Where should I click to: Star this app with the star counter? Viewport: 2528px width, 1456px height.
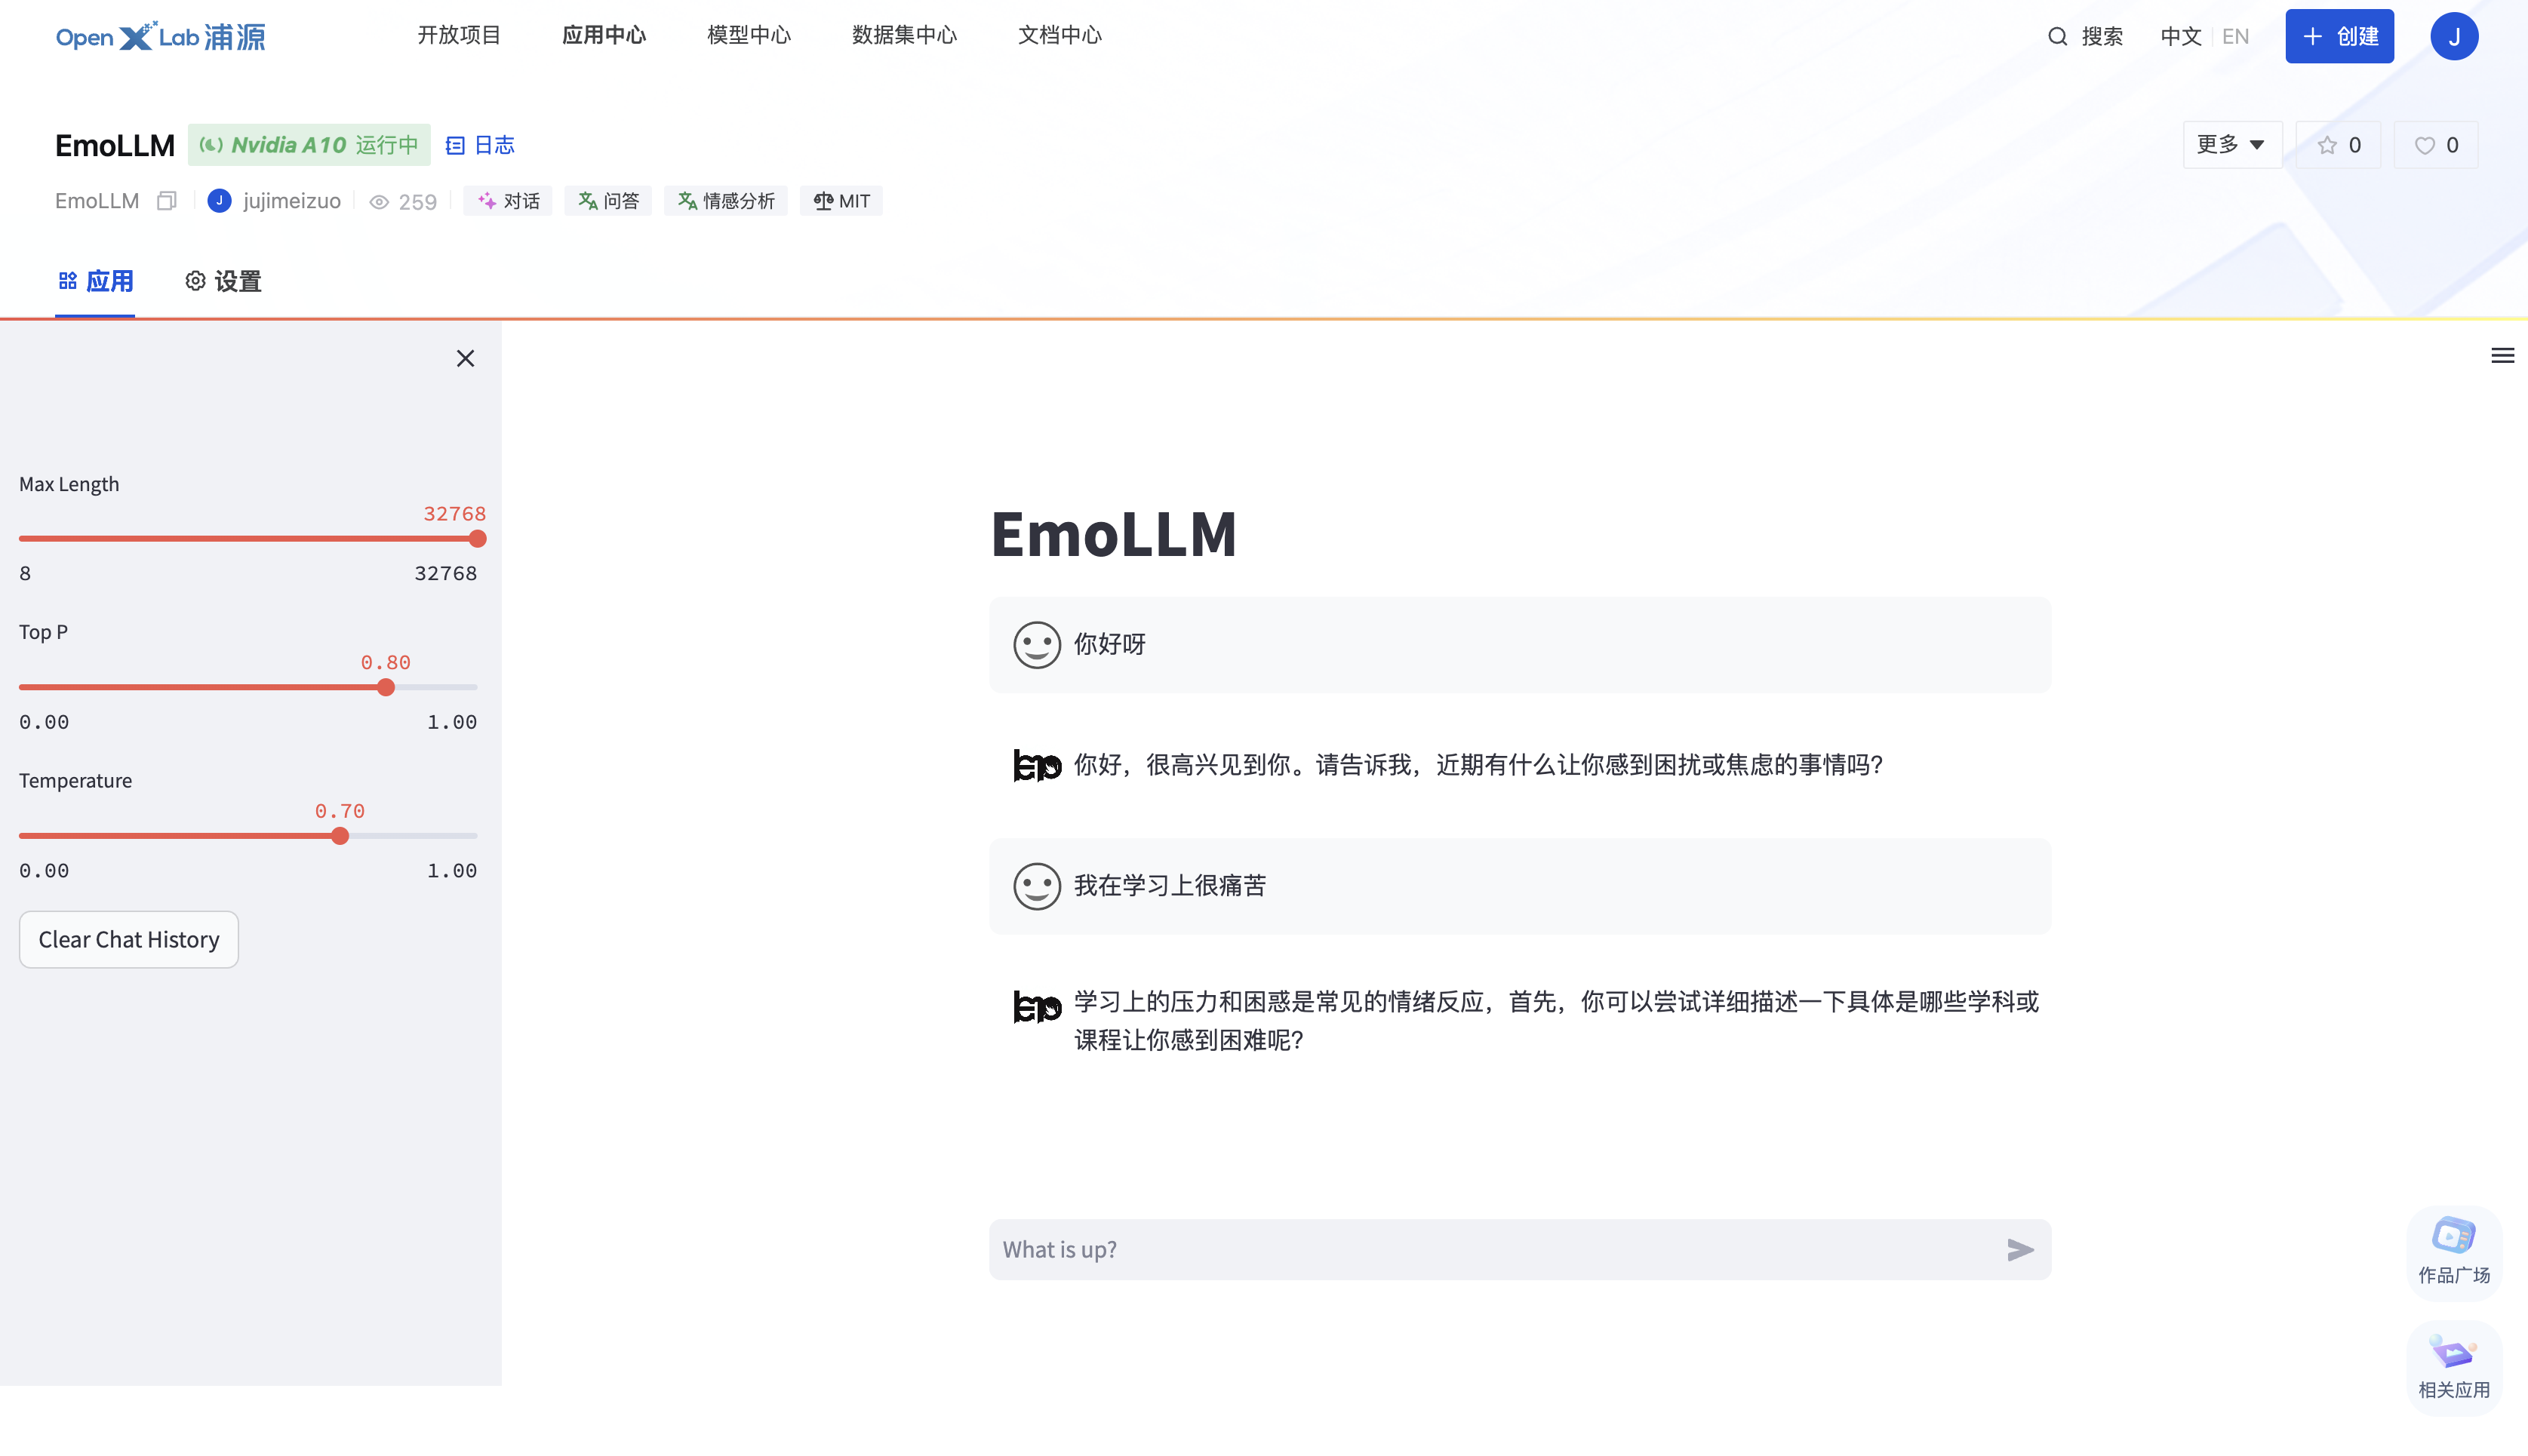tap(2338, 146)
